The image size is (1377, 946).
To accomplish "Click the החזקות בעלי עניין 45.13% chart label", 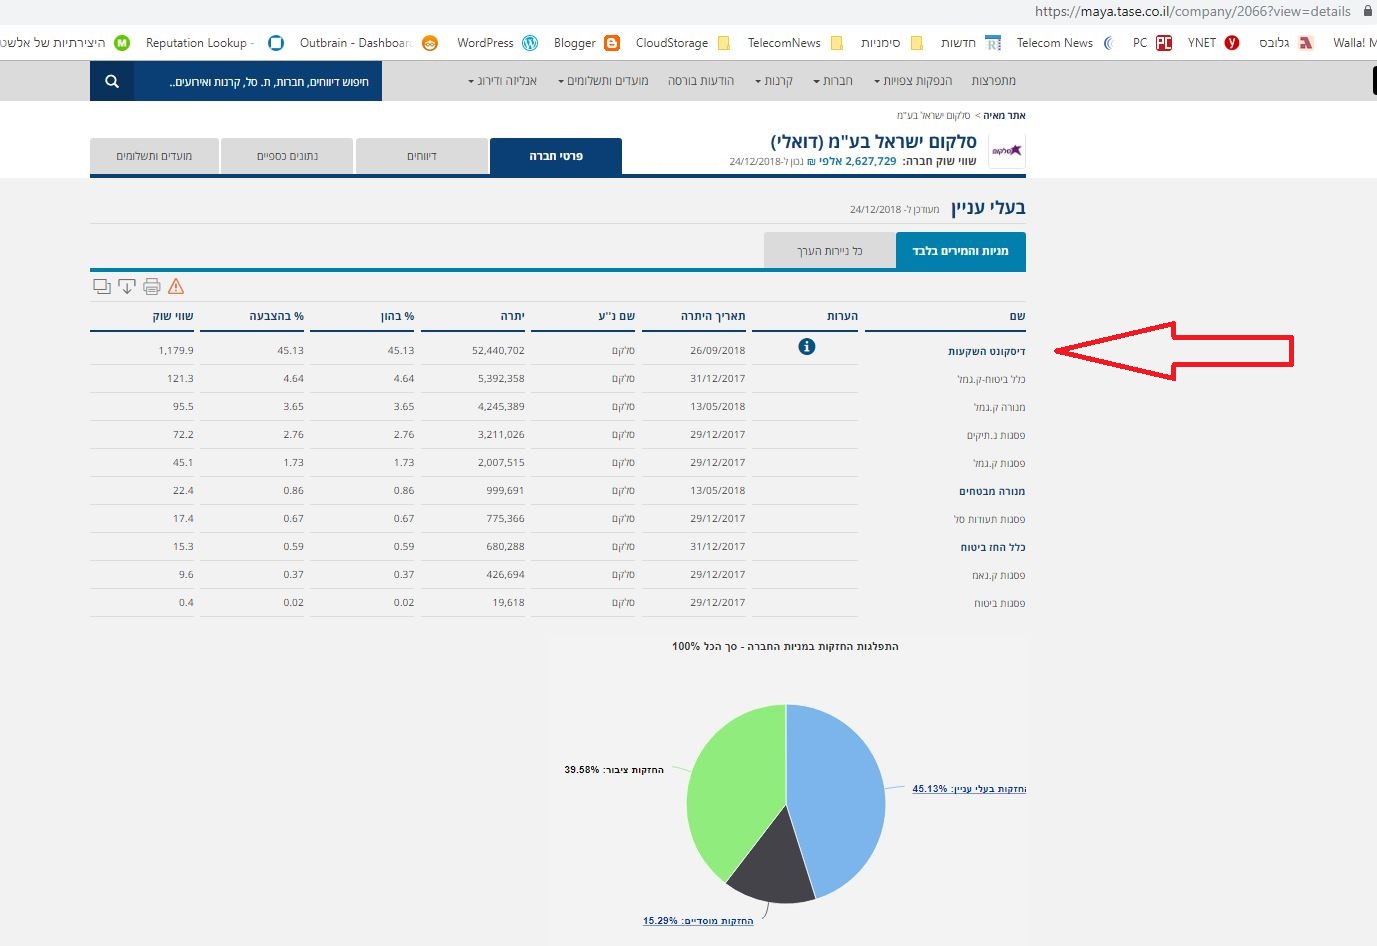I will click(969, 789).
